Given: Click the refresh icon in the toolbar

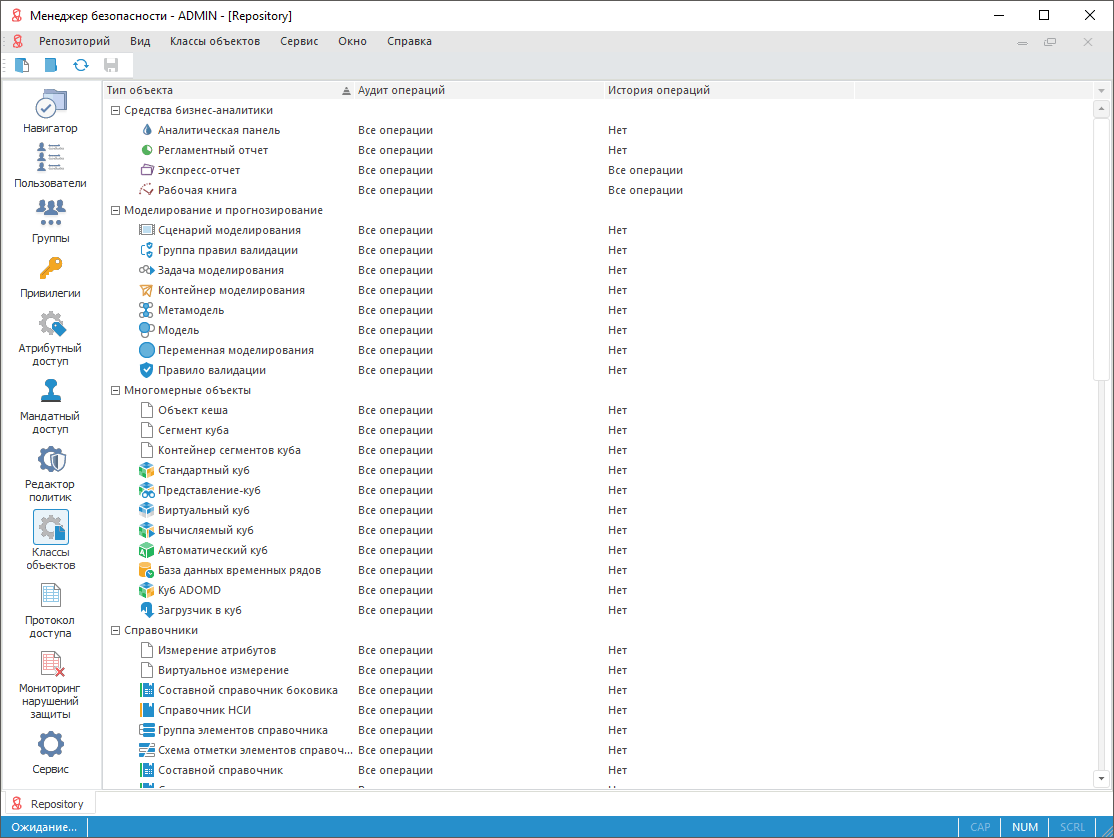Looking at the screenshot, I should (x=81, y=65).
